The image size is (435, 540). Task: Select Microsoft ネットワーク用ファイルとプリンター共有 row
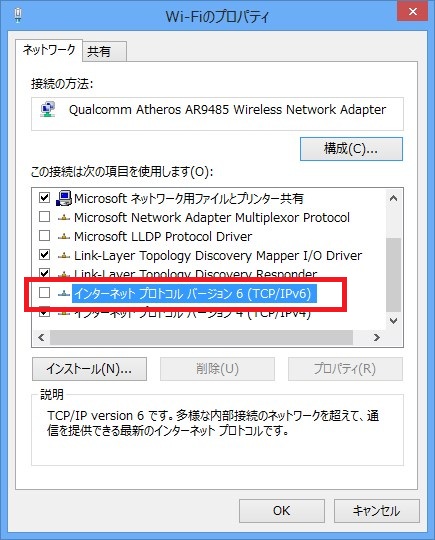point(189,198)
